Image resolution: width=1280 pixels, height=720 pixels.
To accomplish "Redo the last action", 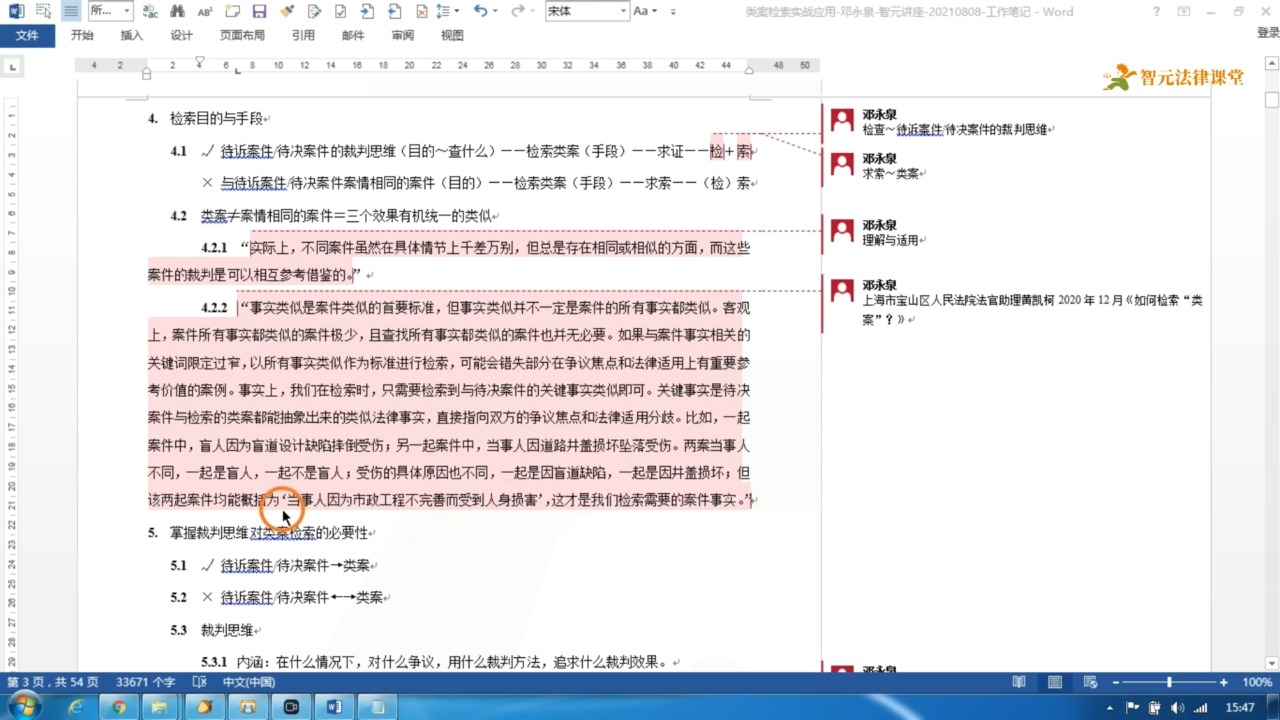I will [517, 11].
